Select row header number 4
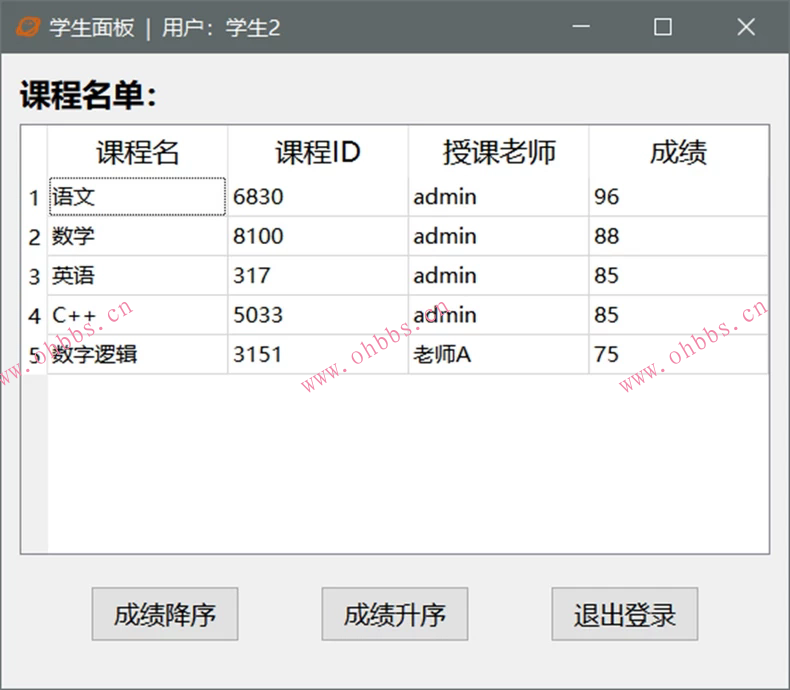 (x=34, y=315)
